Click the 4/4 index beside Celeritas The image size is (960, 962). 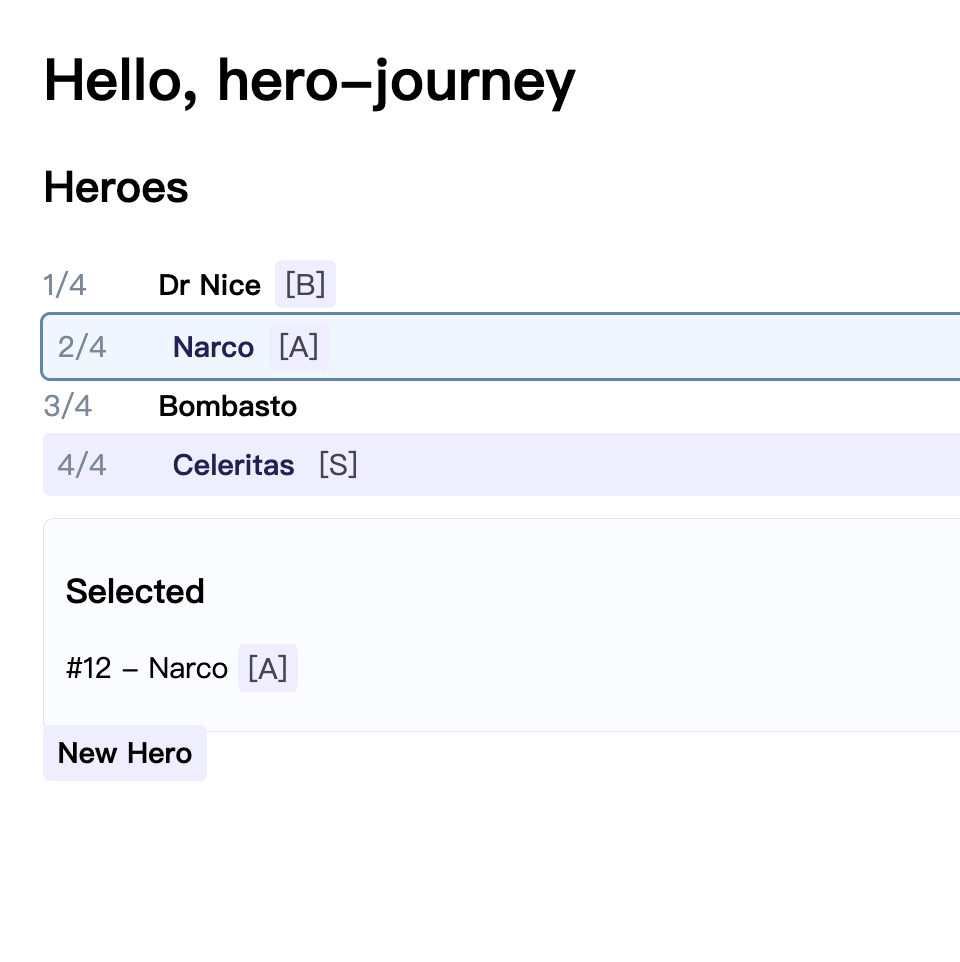point(82,465)
